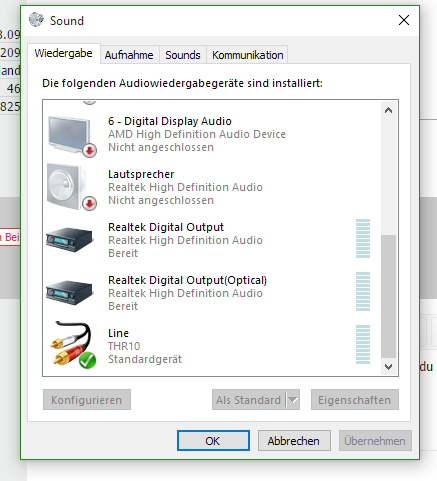
Task: Click the Realtek Digital Output(Optical) device icon
Action: coord(69,293)
